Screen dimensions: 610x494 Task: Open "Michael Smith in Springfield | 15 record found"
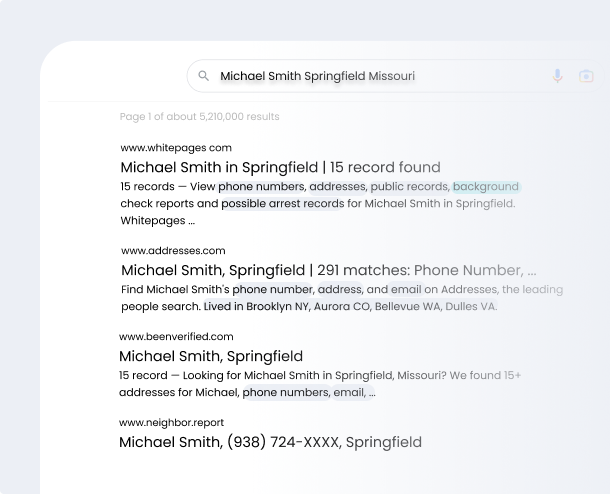[x=280, y=167]
